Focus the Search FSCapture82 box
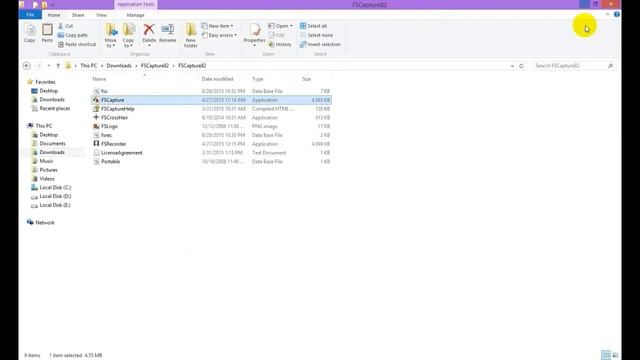The width and height of the screenshot is (640, 360). click(x=574, y=66)
